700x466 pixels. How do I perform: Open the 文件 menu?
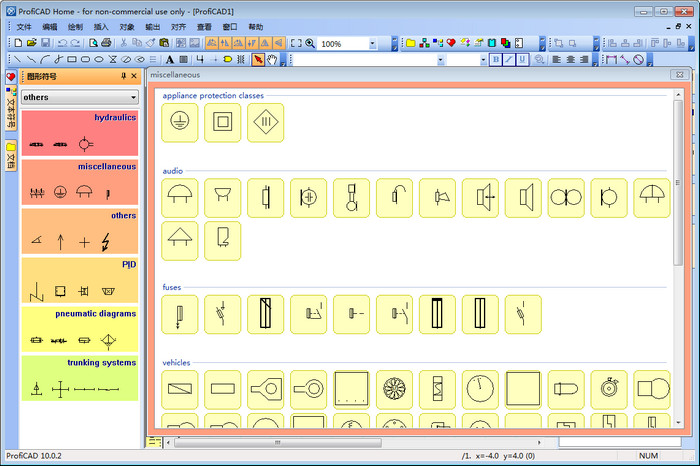tap(24, 27)
